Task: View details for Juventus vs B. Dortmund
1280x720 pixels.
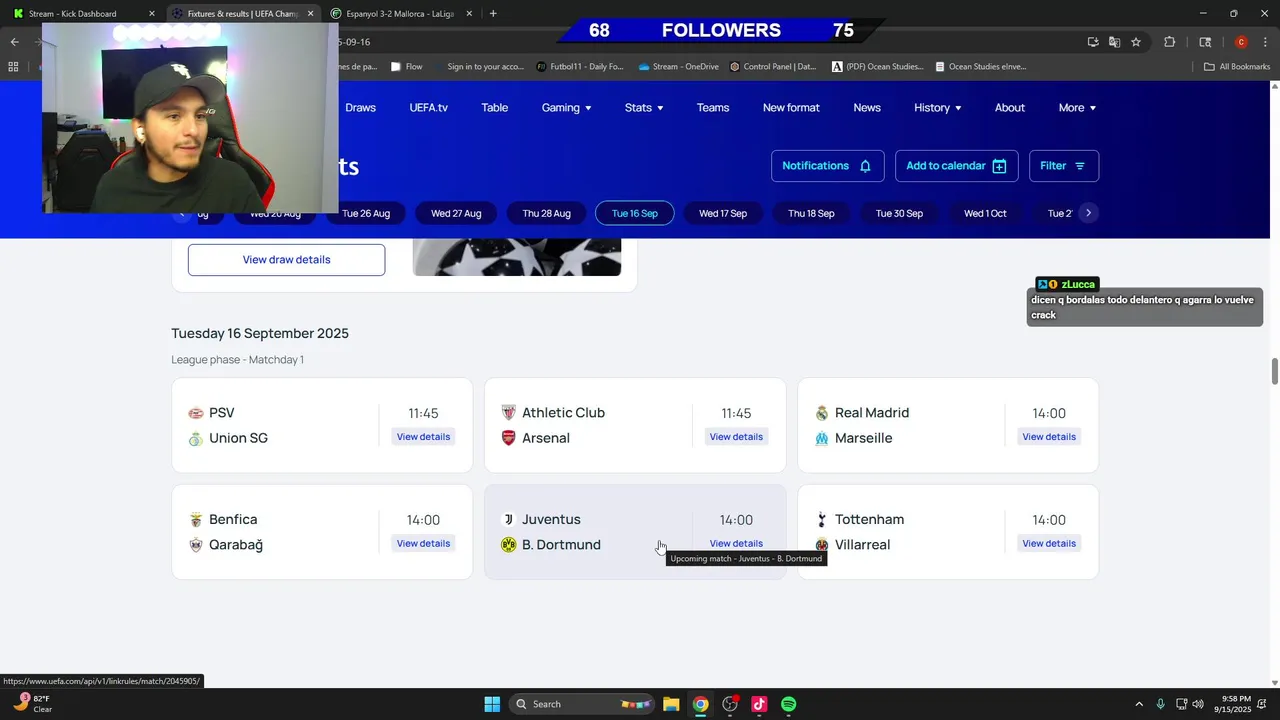Action: tap(736, 544)
